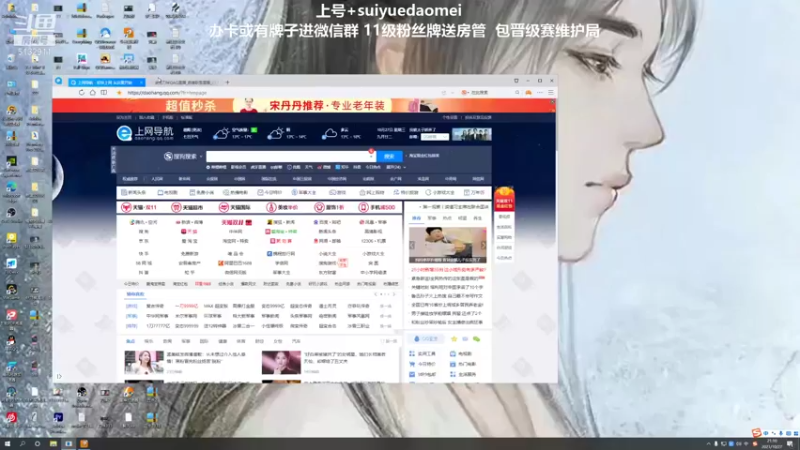Open the notification center icon
Image resolution: width=800 pixels, height=450 pixels.
pyautogui.click(x=790, y=444)
